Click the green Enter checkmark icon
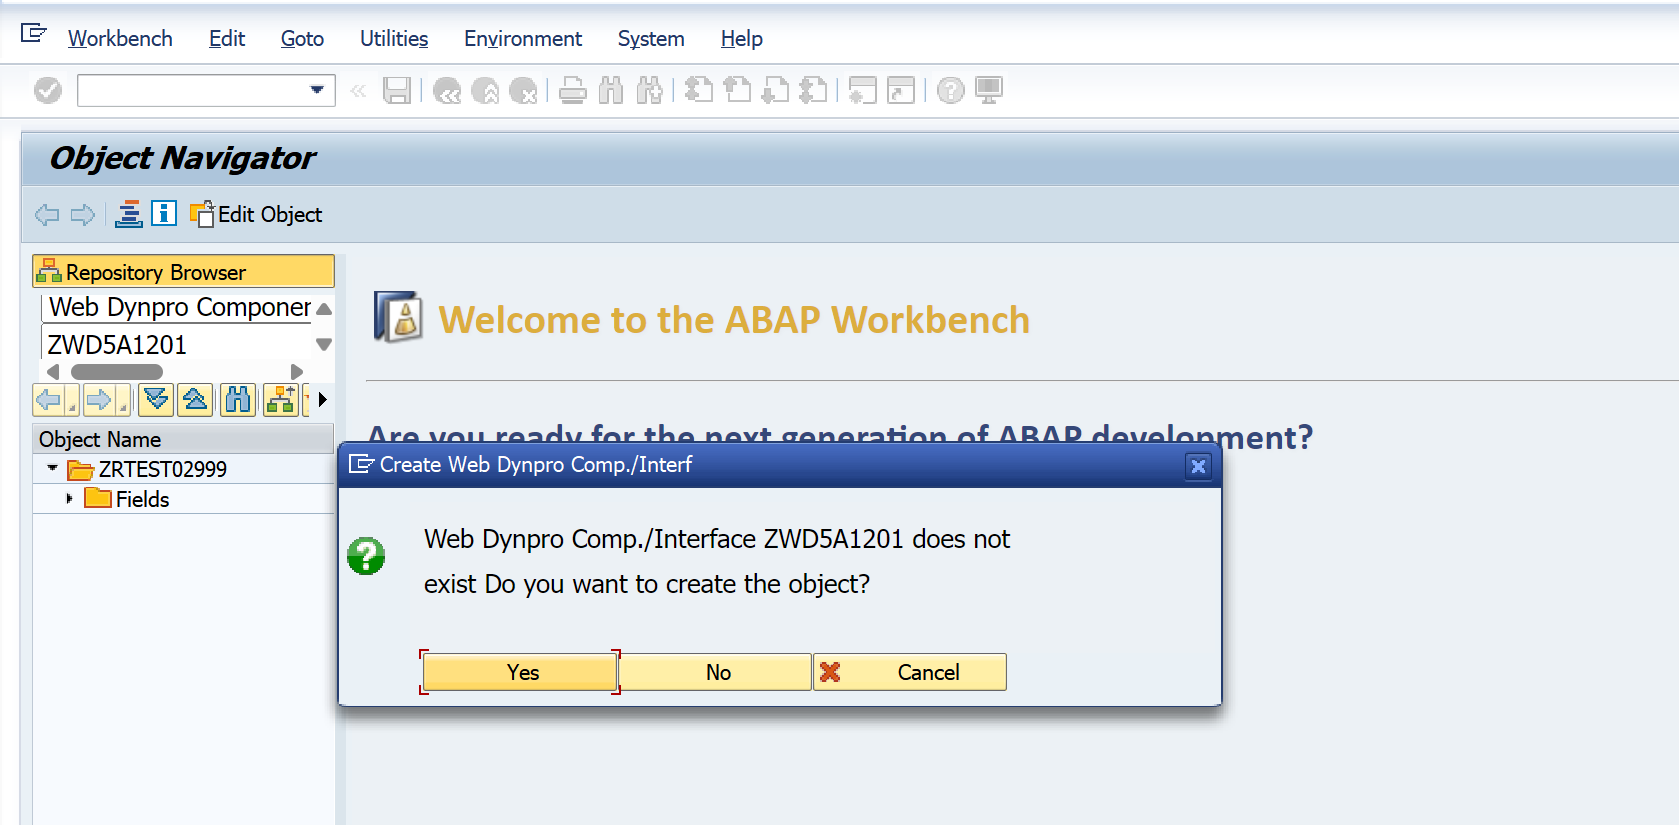 (x=48, y=91)
